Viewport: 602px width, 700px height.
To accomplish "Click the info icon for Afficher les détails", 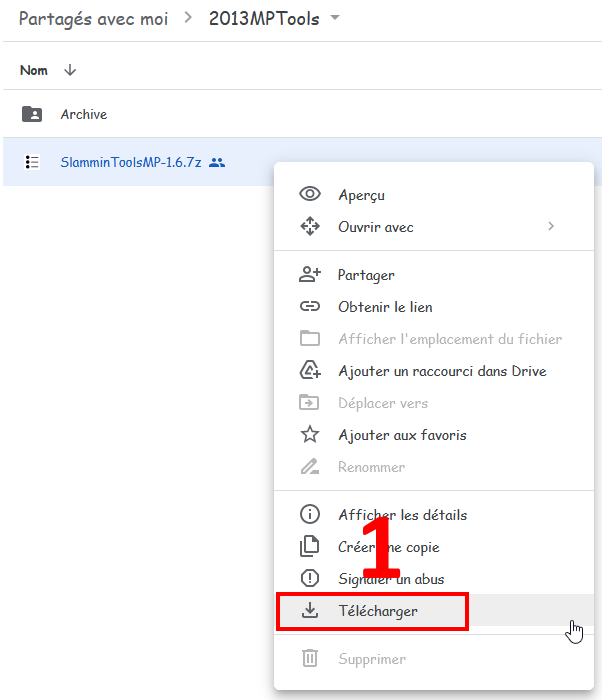I will point(310,515).
